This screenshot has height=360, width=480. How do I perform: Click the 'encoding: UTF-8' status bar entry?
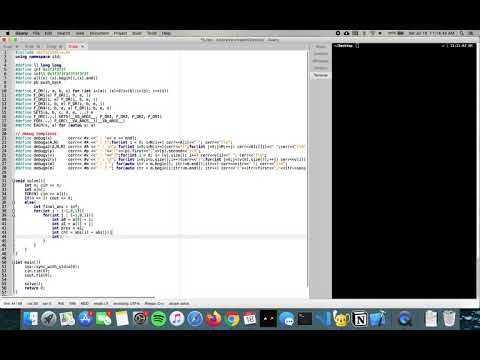click(x=126, y=304)
